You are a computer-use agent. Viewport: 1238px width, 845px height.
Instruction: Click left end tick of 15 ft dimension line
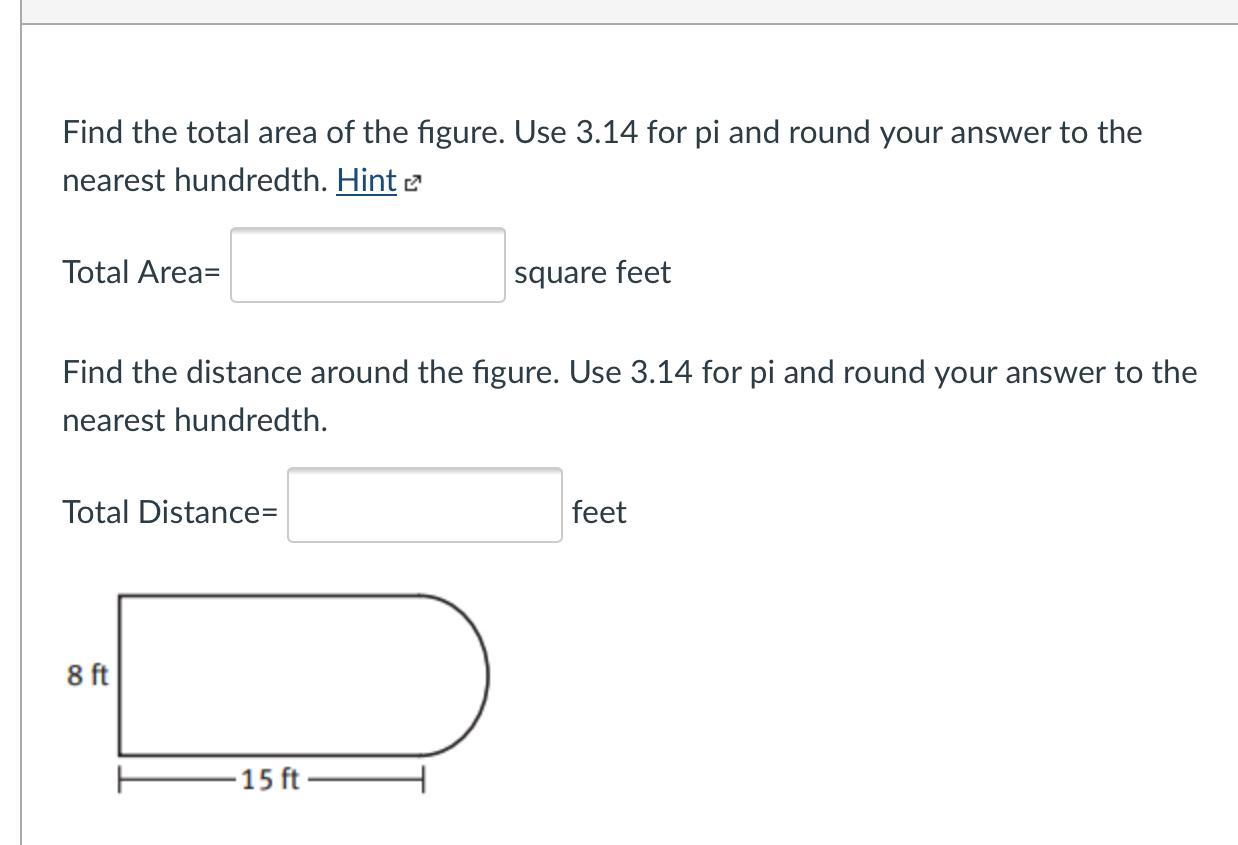point(120,779)
